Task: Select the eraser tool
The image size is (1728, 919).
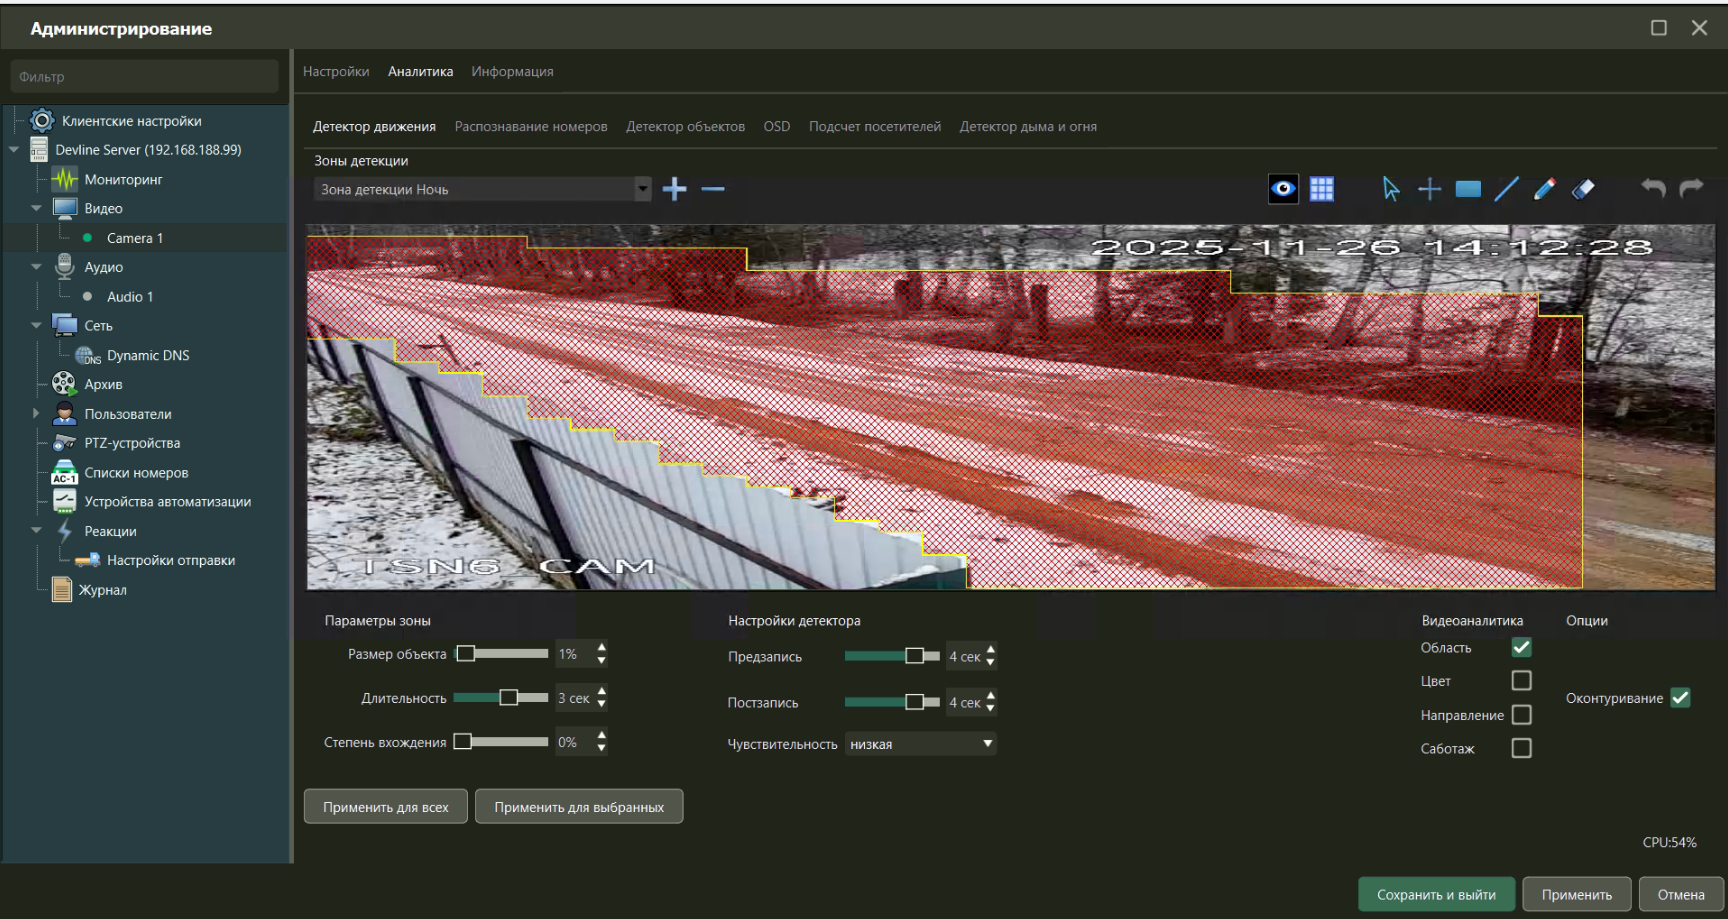Action: click(1583, 189)
